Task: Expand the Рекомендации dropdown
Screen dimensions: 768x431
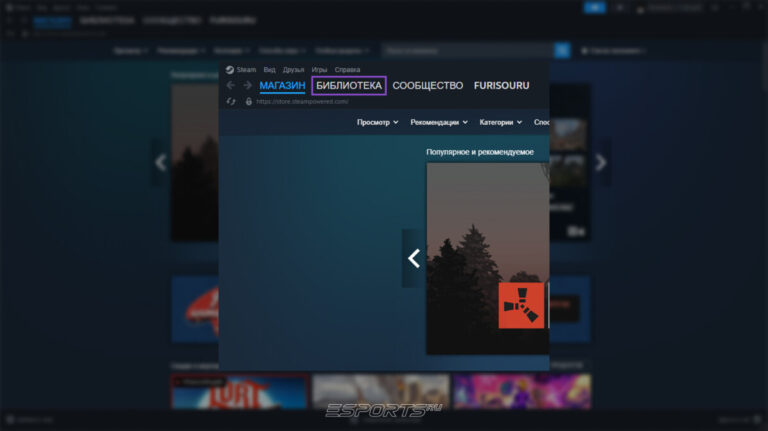Action: [x=439, y=122]
